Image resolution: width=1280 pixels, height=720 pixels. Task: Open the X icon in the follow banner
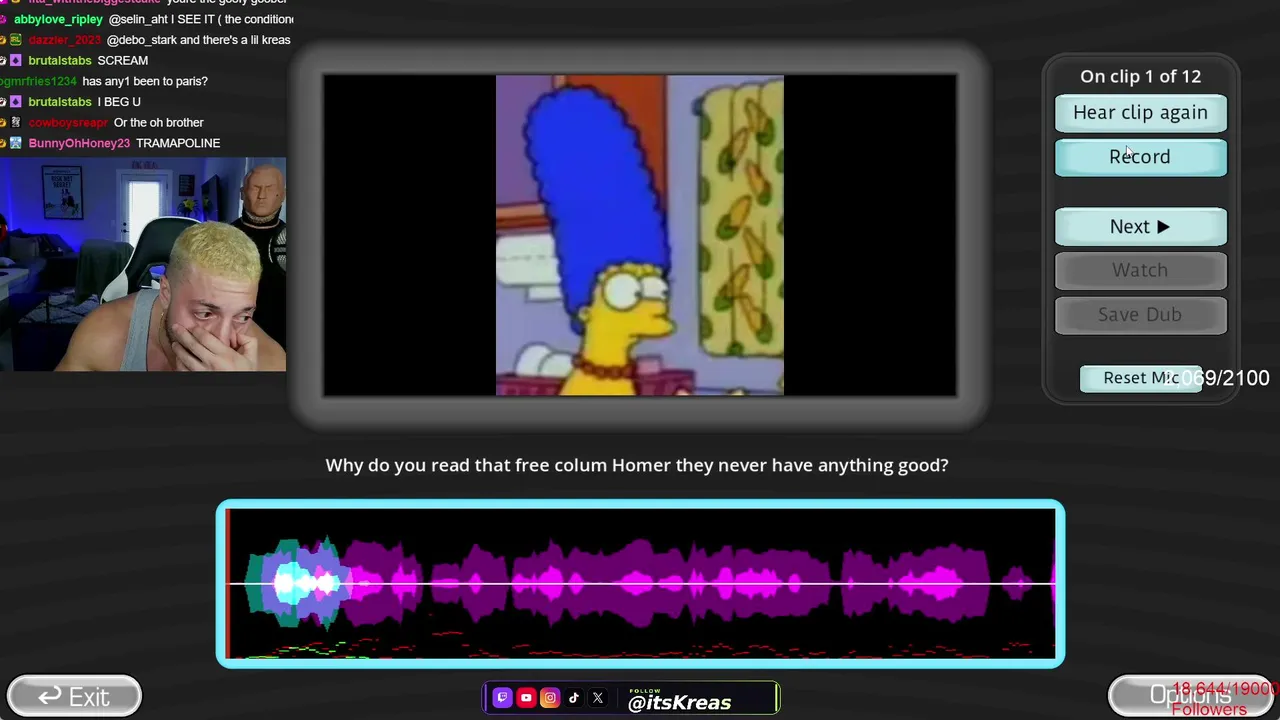pos(598,698)
